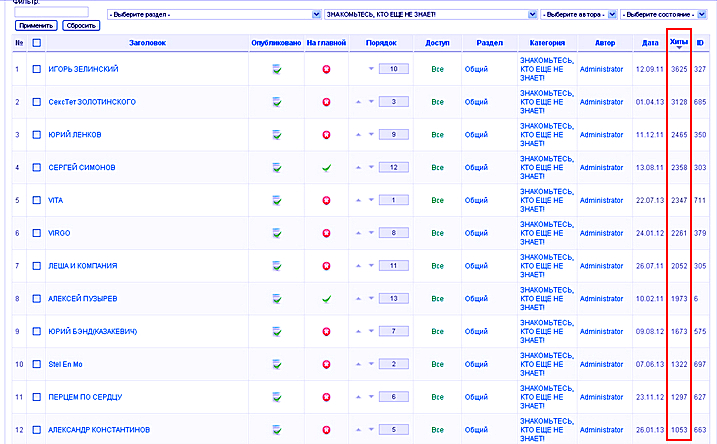
Task: Click order field with value 13
Action: (394, 299)
